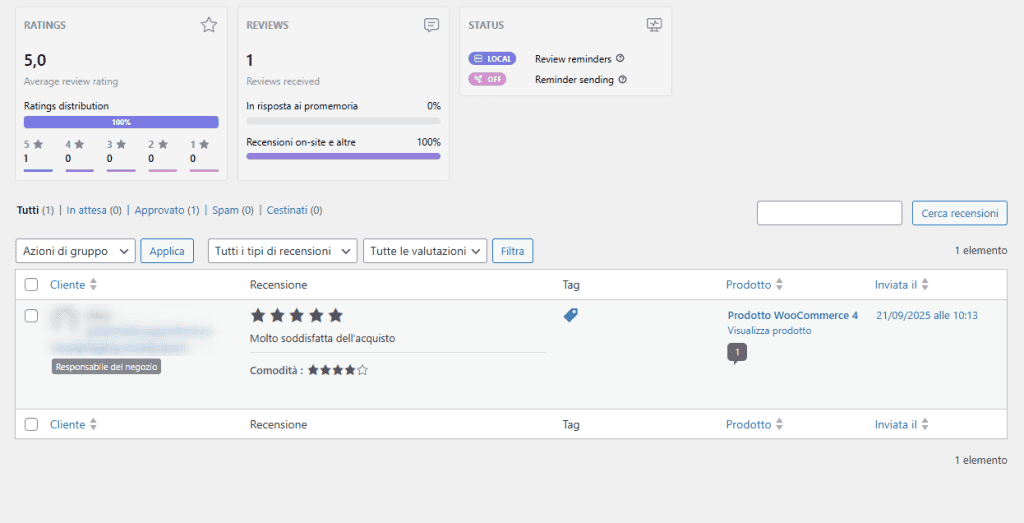
Task: Open Prodotto WooCommerce 4 link
Action: pyautogui.click(x=793, y=315)
